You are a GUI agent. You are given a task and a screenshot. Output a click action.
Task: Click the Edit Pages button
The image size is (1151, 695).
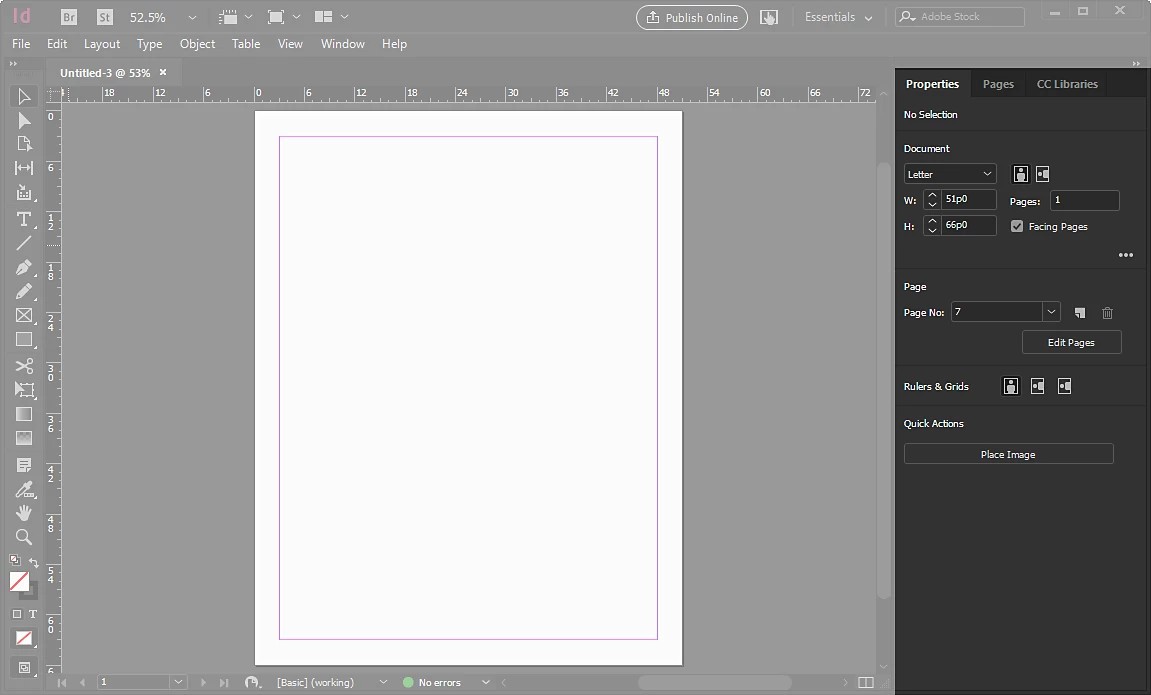click(x=1072, y=342)
